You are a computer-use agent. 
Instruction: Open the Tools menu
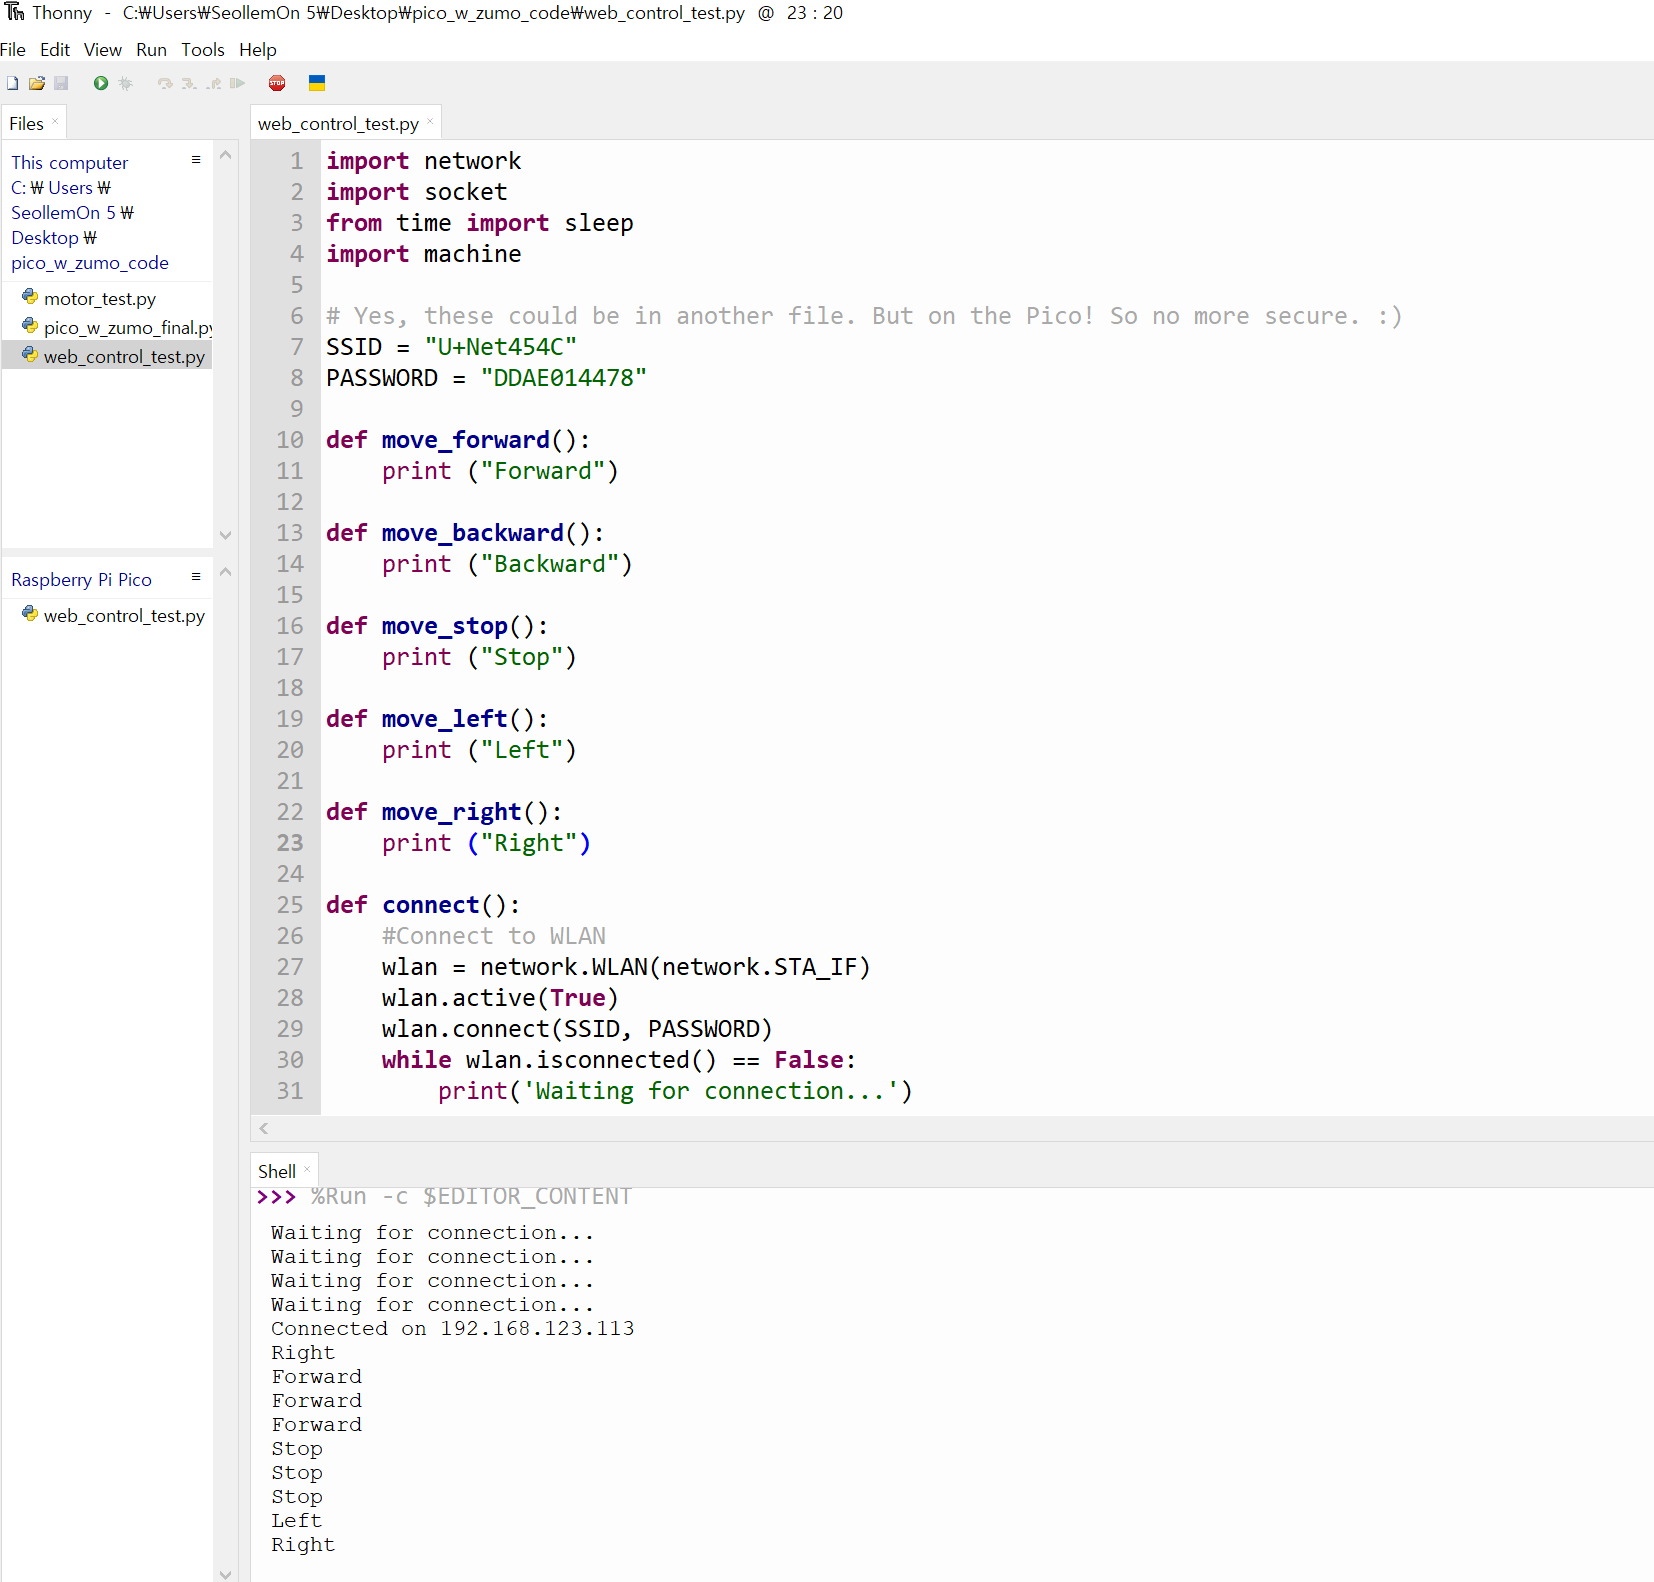[x=203, y=49]
